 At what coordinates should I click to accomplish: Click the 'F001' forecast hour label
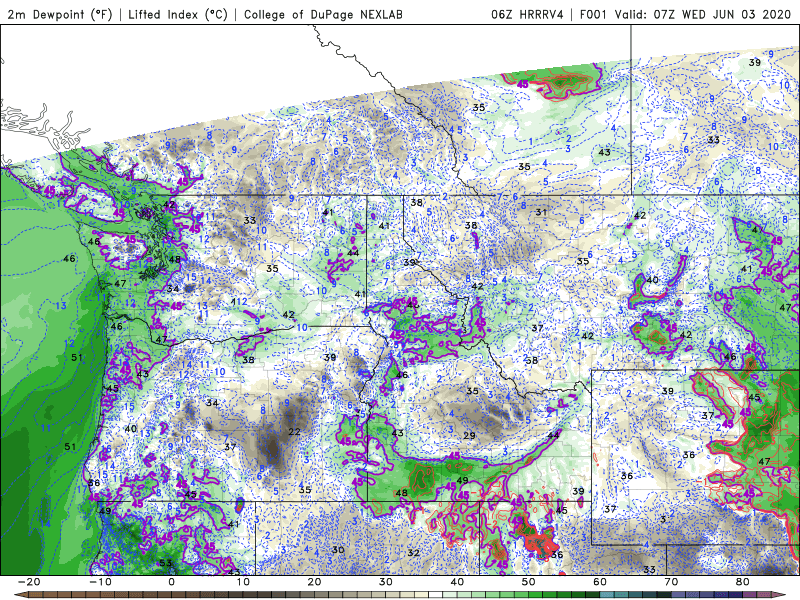[x=593, y=15]
